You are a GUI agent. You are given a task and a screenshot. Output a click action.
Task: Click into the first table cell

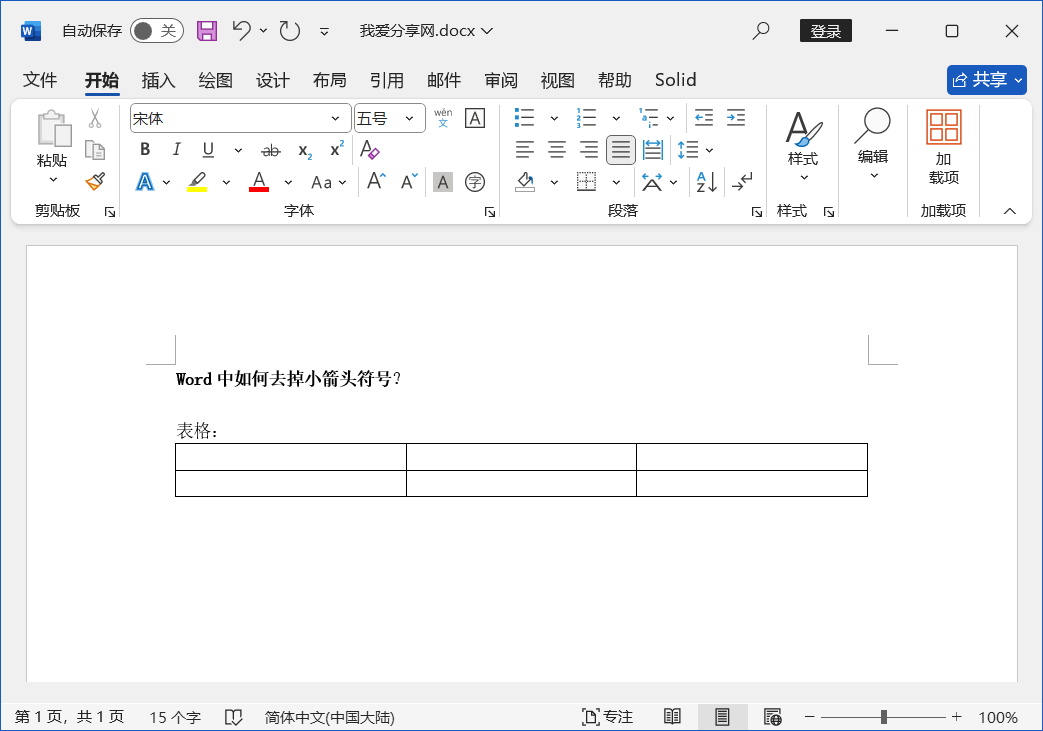[291, 457]
